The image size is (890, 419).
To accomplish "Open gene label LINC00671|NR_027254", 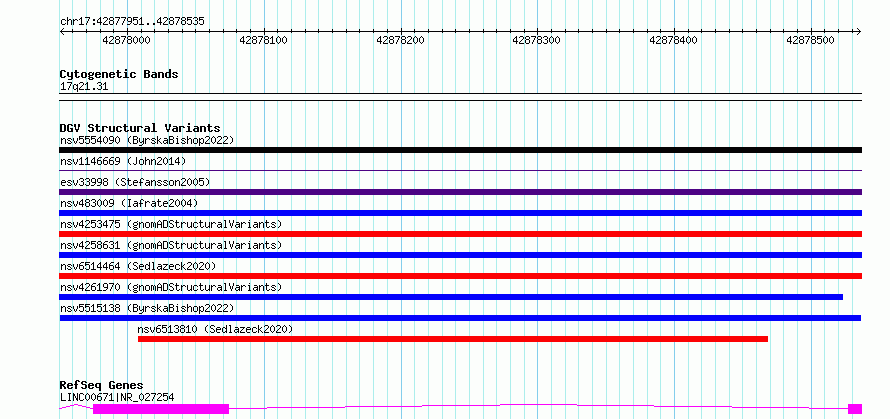I will [117, 397].
